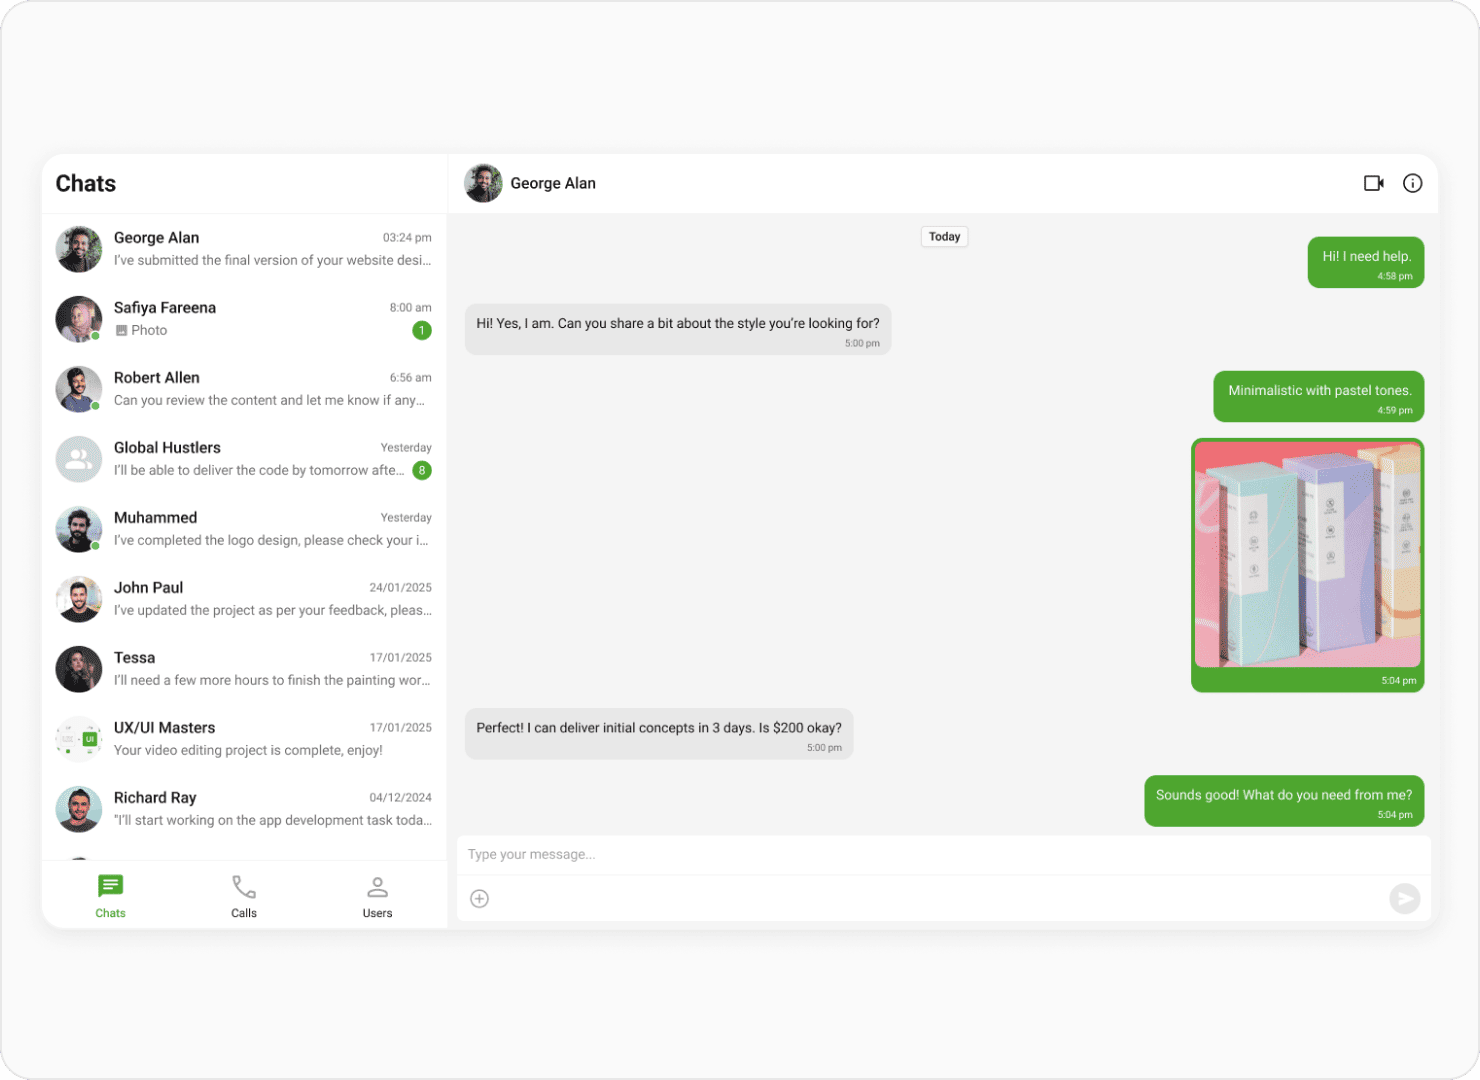Screen dimensions: 1480x1080
Task: Start a video call with George Alan
Action: 1374,183
